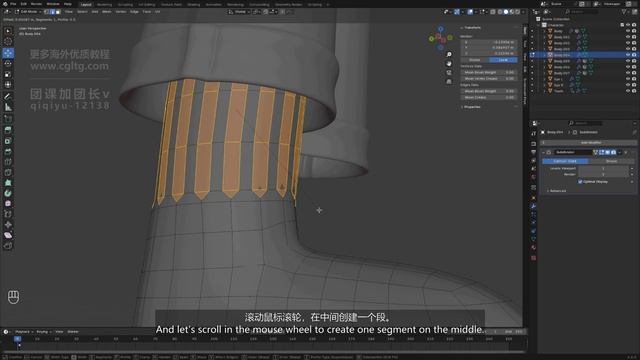Click the viewport zoom magnifier icon
This screenshot has width=640, height=360.
449,55
